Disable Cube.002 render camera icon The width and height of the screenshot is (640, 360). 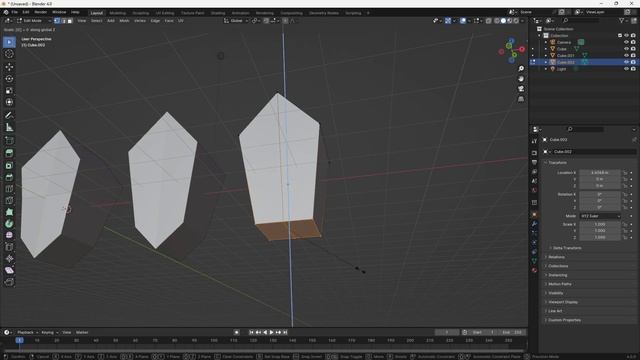pyautogui.click(x=633, y=62)
